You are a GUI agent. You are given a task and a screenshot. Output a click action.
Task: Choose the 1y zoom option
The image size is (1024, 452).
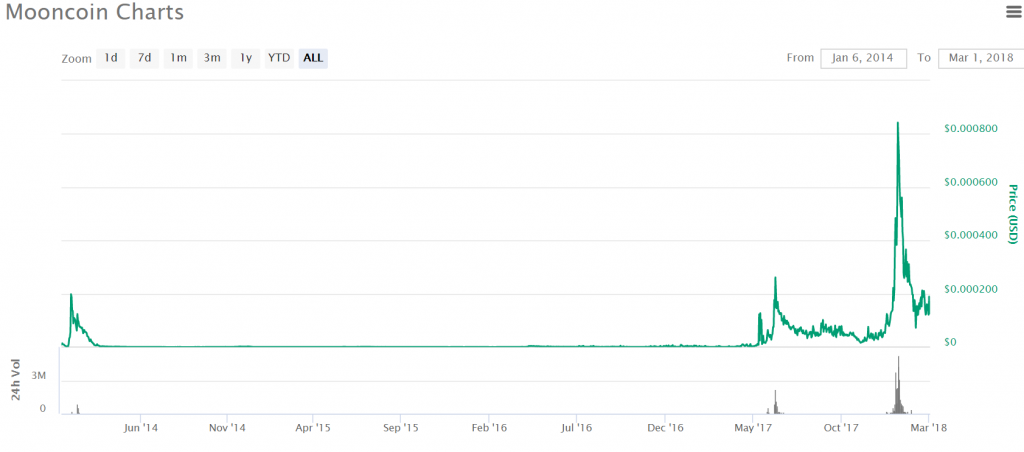pyautogui.click(x=246, y=58)
